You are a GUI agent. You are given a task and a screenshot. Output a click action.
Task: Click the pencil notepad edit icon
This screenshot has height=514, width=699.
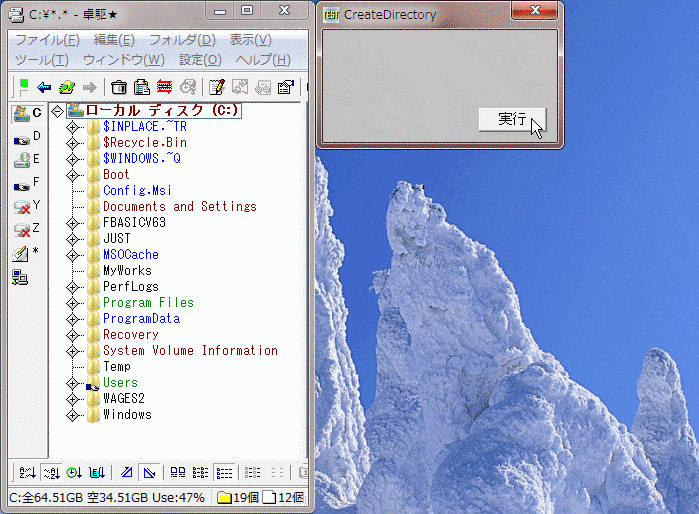[x=216, y=87]
